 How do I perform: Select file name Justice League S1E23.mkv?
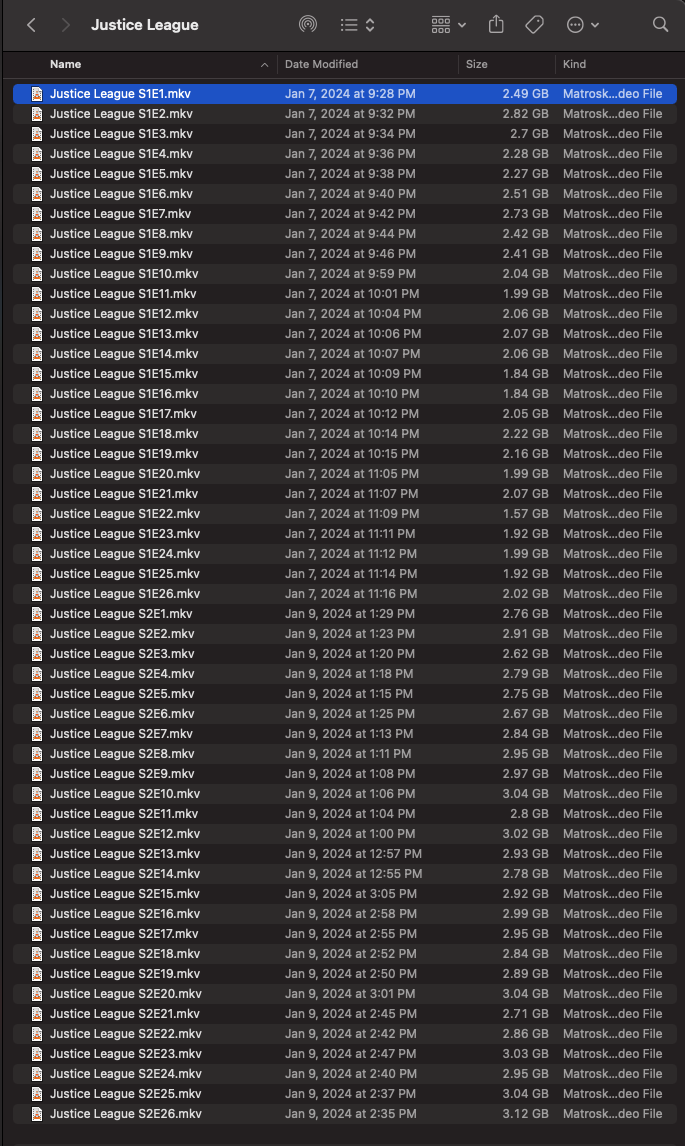click(x=125, y=534)
